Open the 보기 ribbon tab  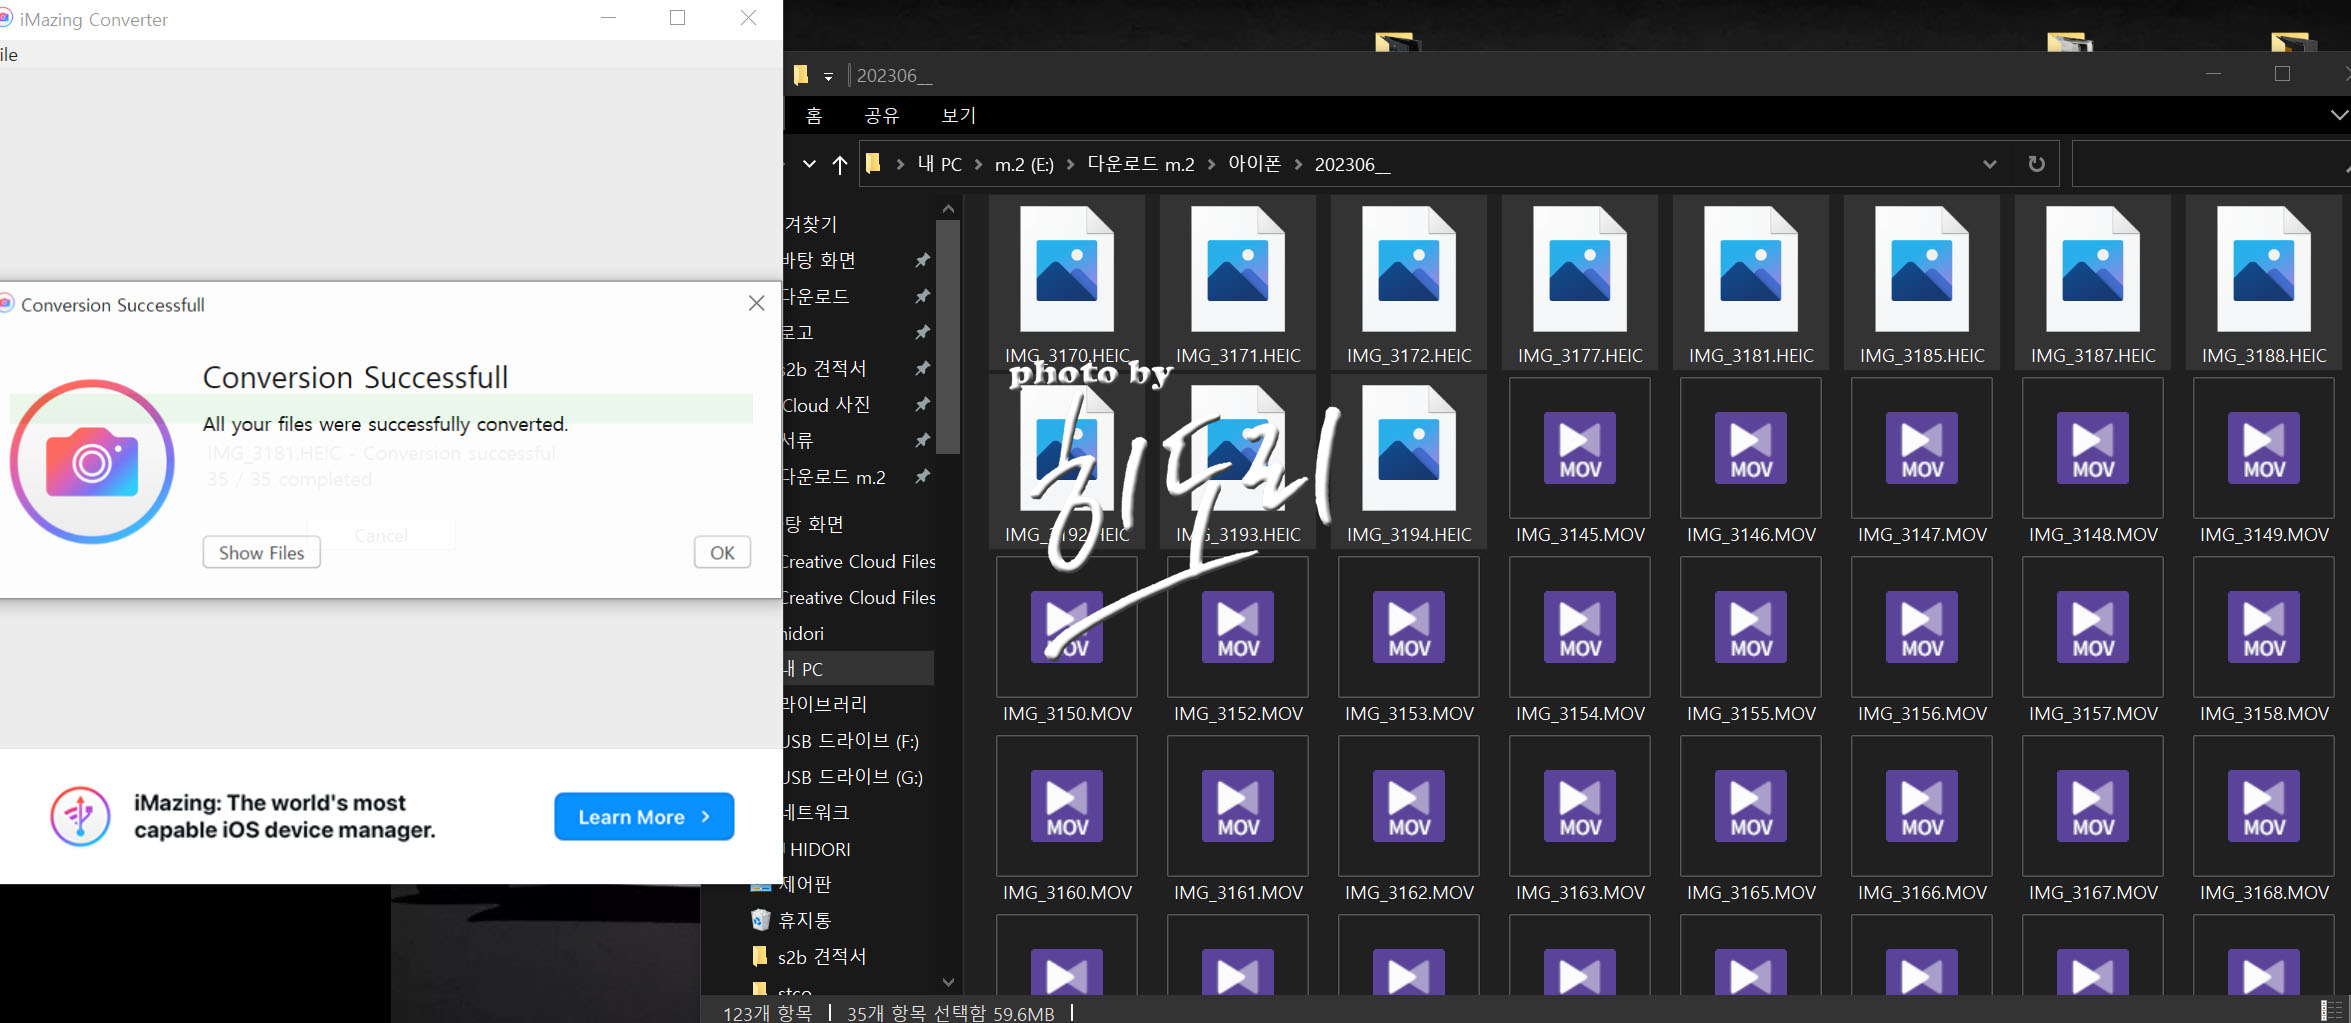pos(958,116)
